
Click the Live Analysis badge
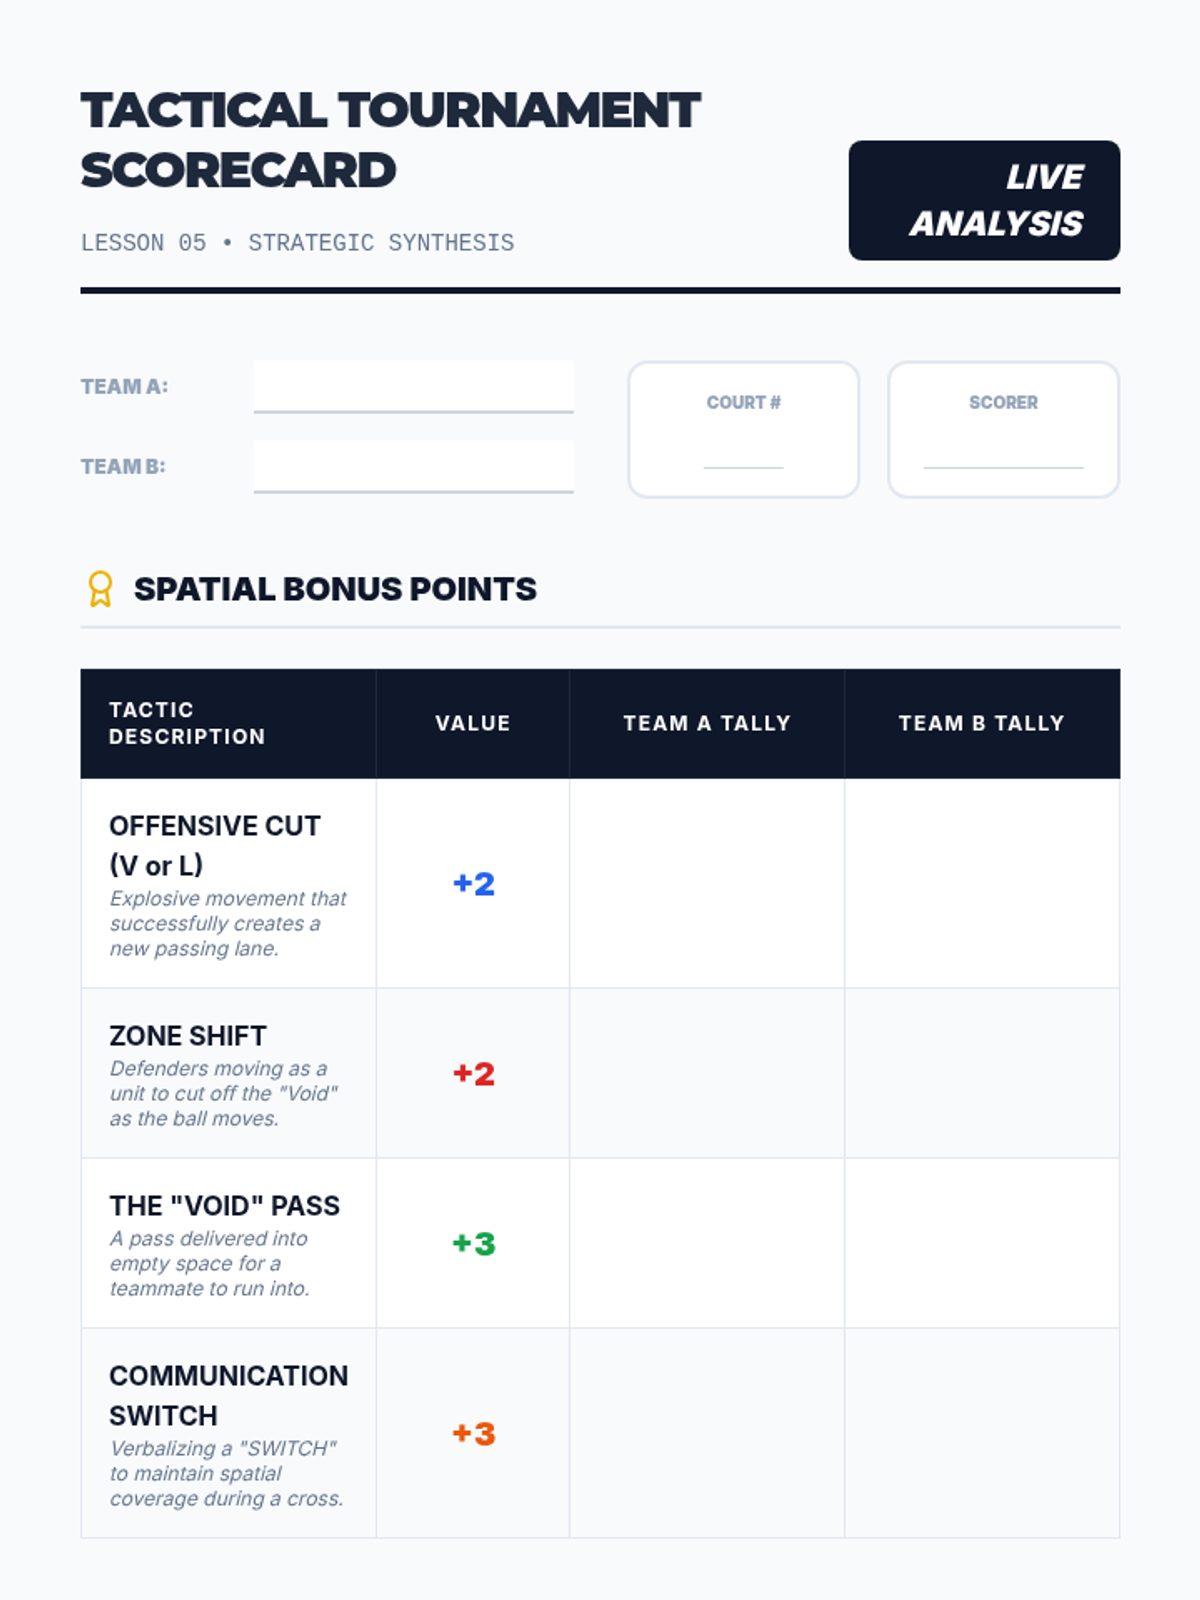984,200
